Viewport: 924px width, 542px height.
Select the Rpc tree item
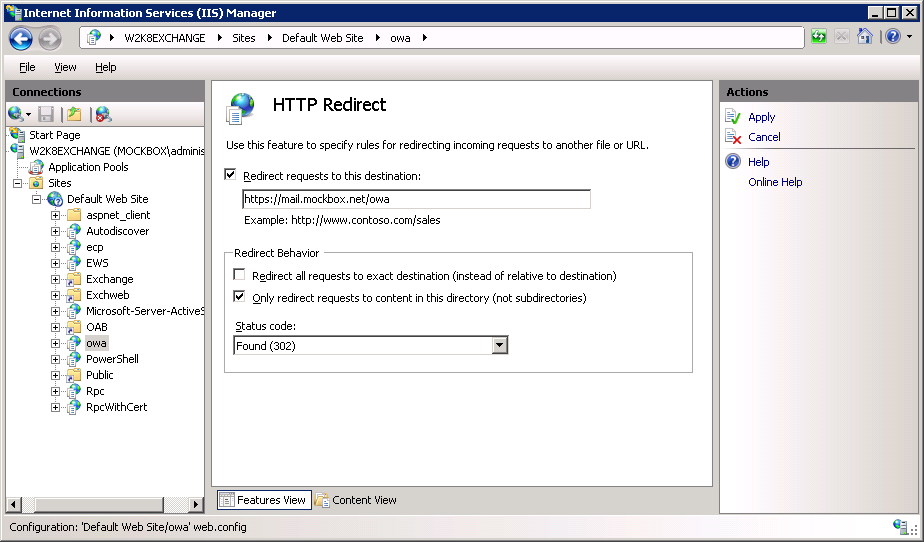click(x=95, y=391)
